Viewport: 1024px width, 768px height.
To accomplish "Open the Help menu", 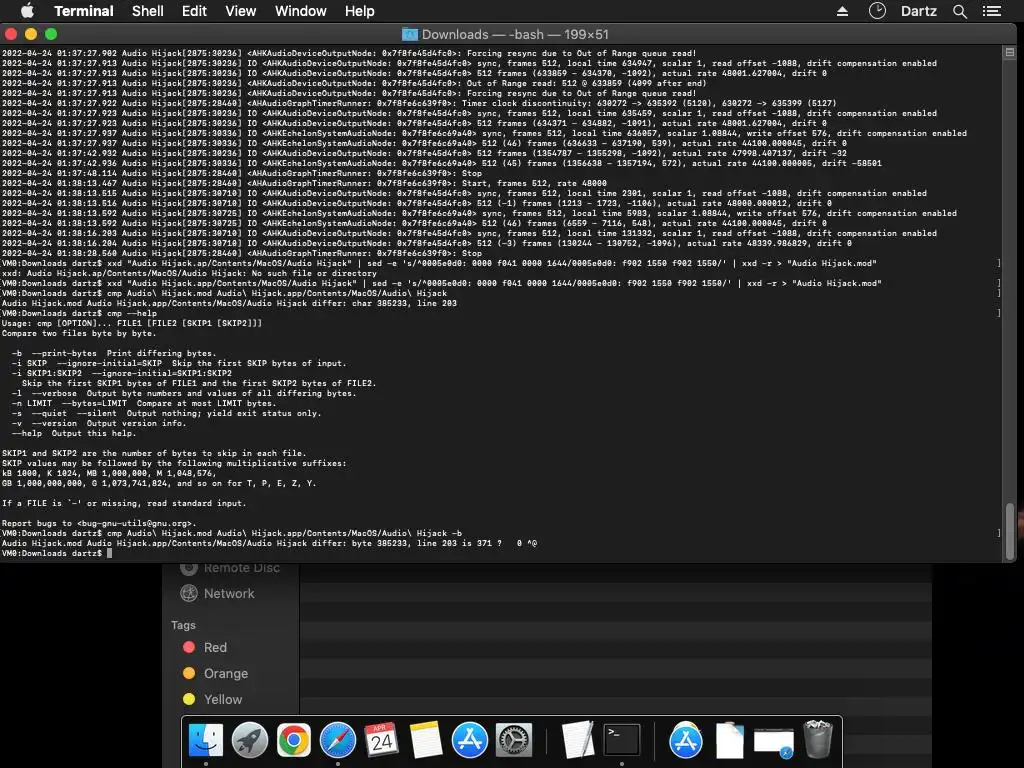I will pyautogui.click(x=360, y=11).
